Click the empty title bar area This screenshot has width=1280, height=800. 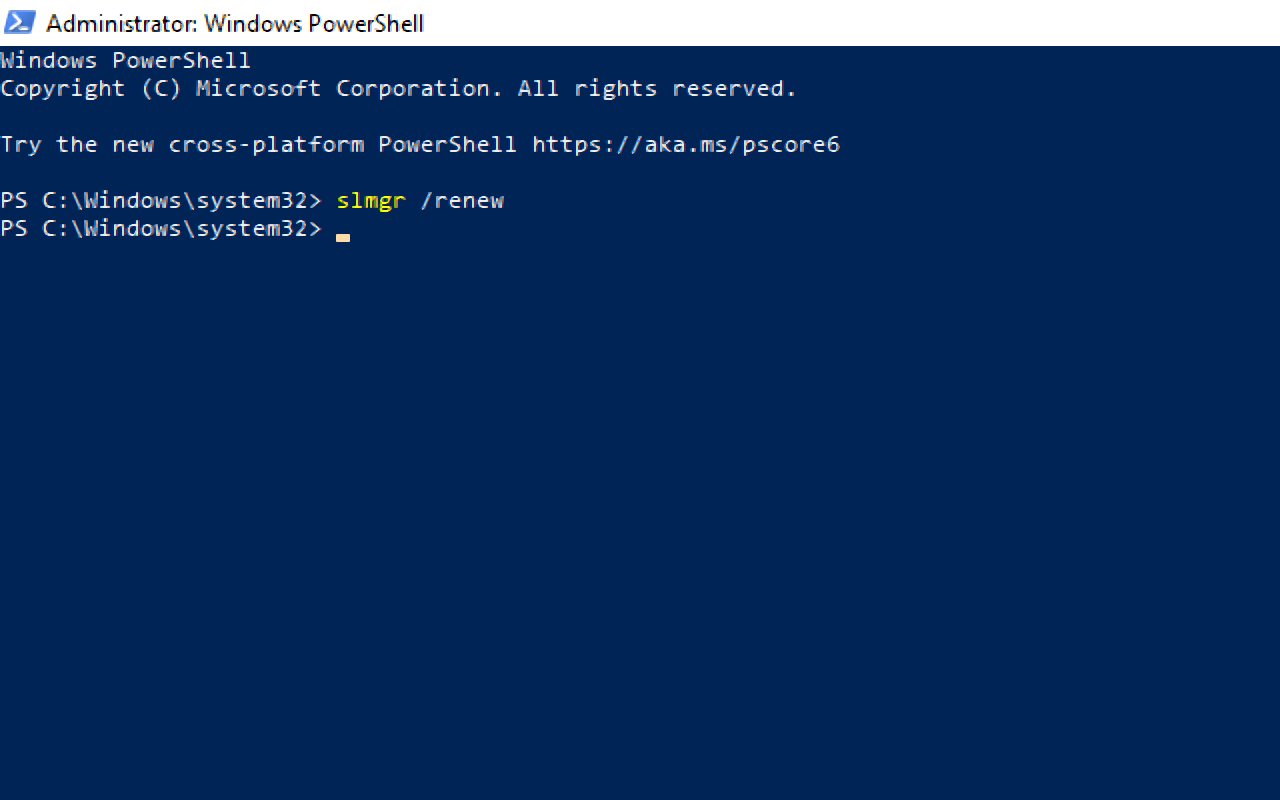click(850, 23)
